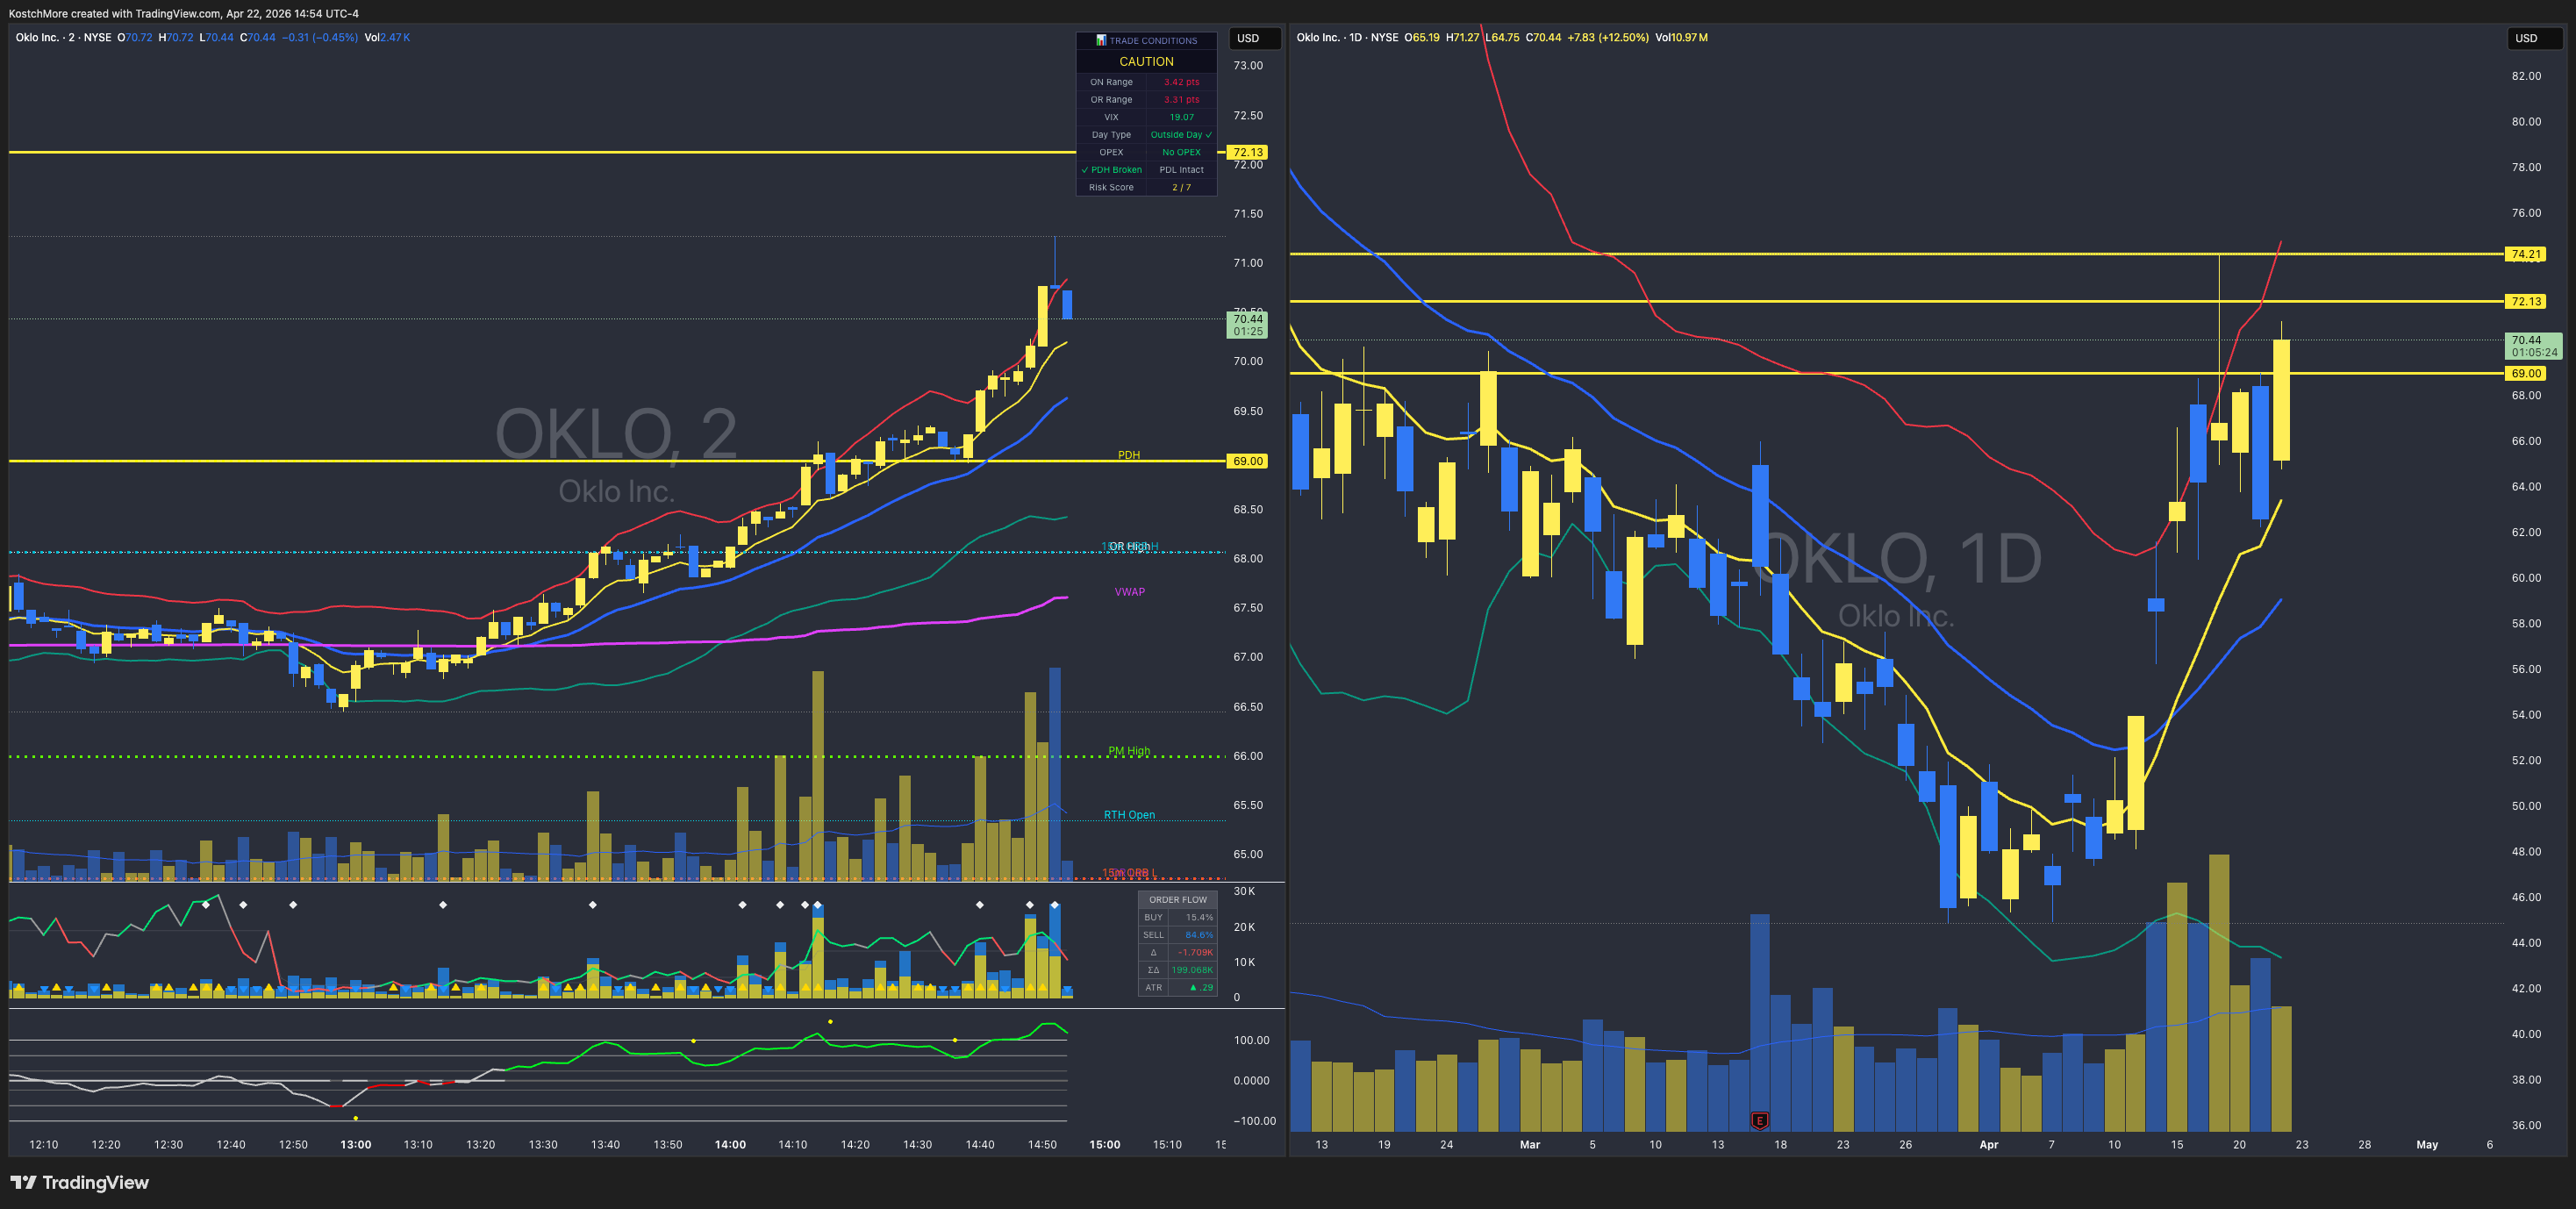Click the cumulative delta 199.068K value
The height and width of the screenshot is (1209, 2576).
click(x=1192, y=970)
